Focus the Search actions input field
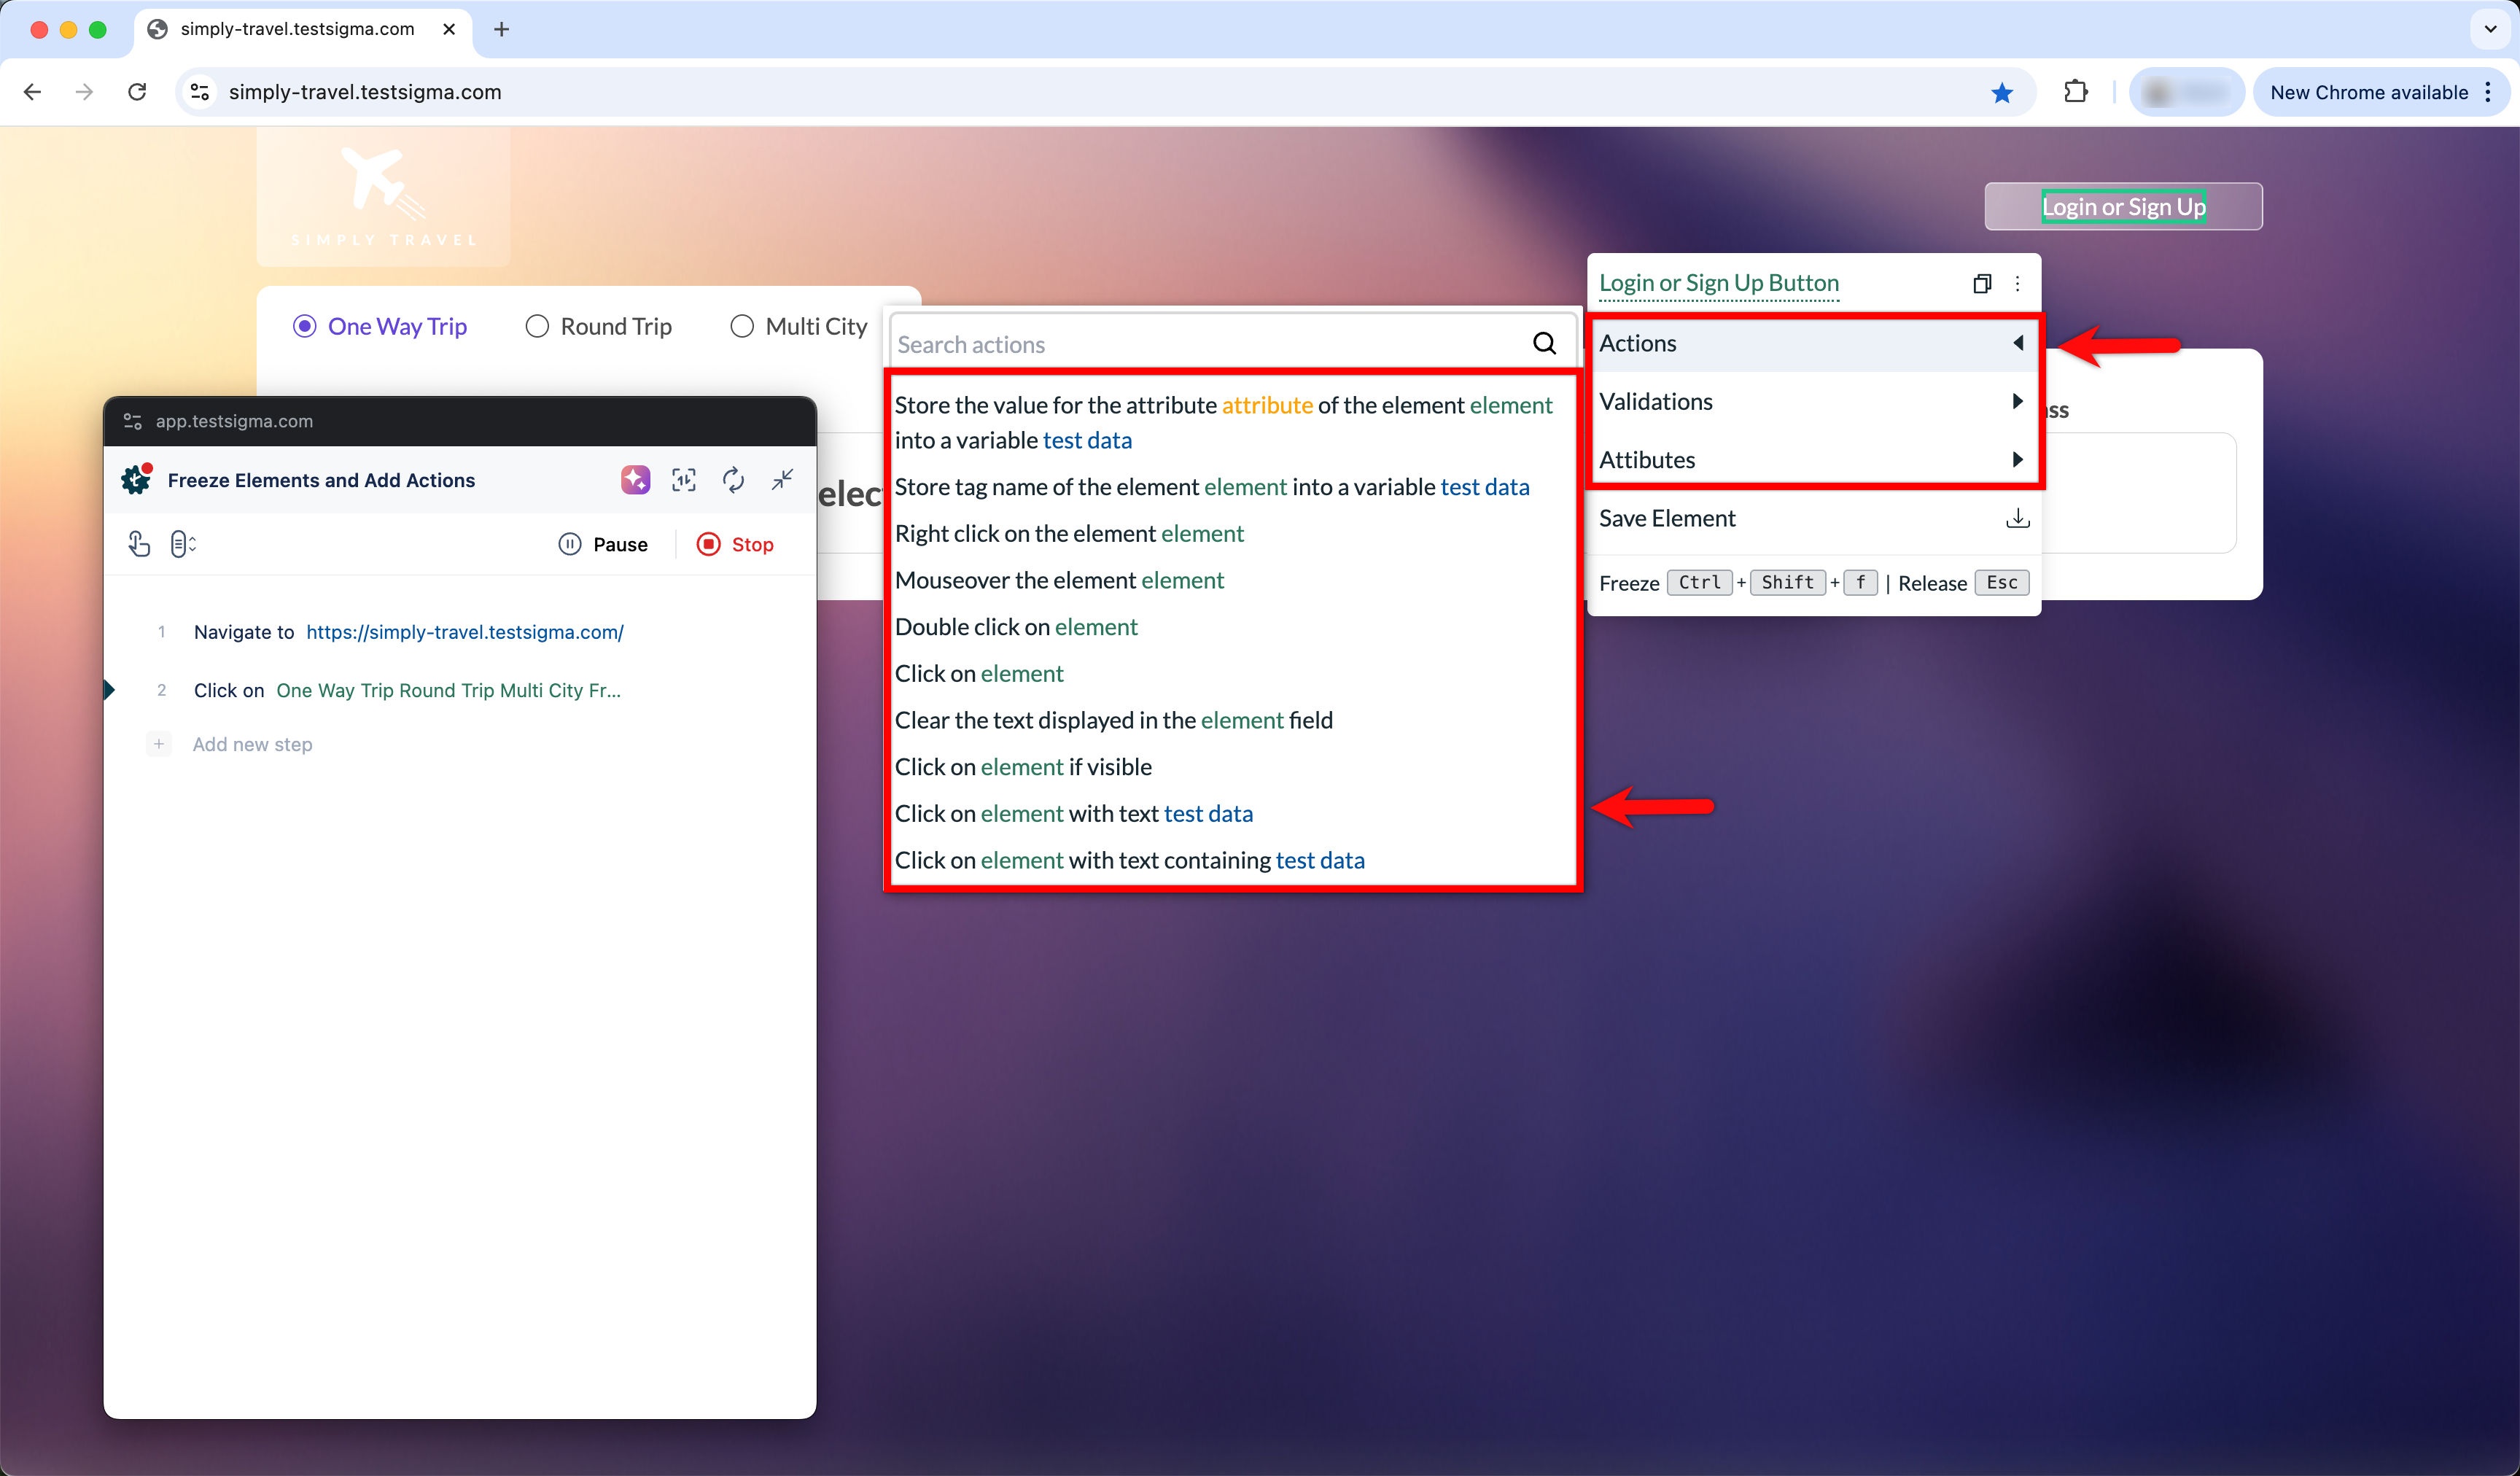2520x1476 pixels. 1200,344
